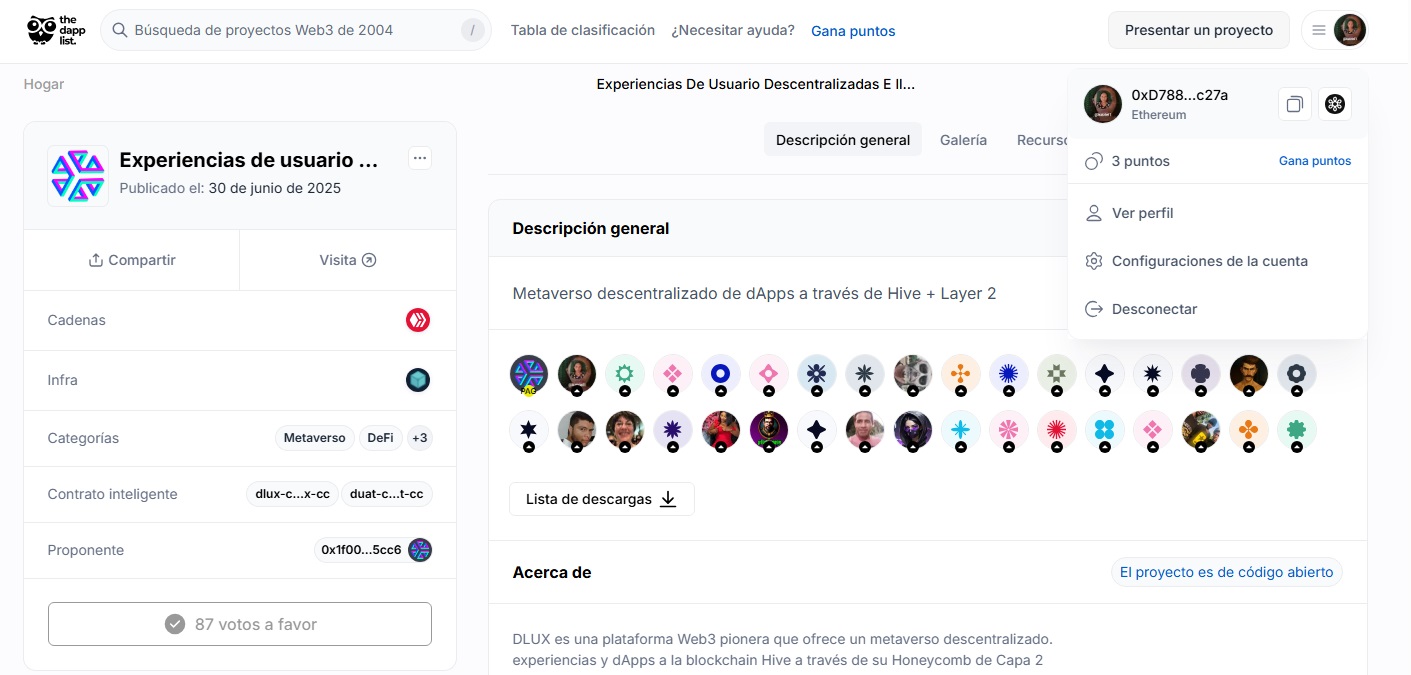Click the Web3 project search field

tap(290, 30)
